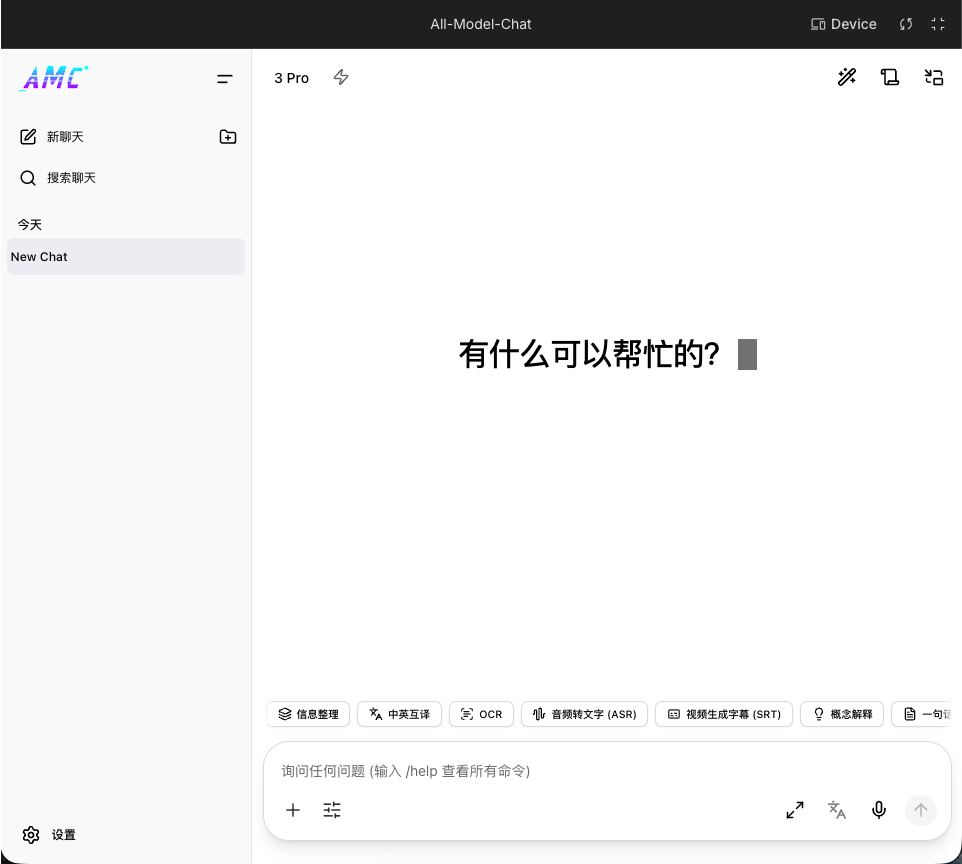Open 设置 settings in sidebar
This screenshot has height=864, width=962.
click(x=49, y=835)
